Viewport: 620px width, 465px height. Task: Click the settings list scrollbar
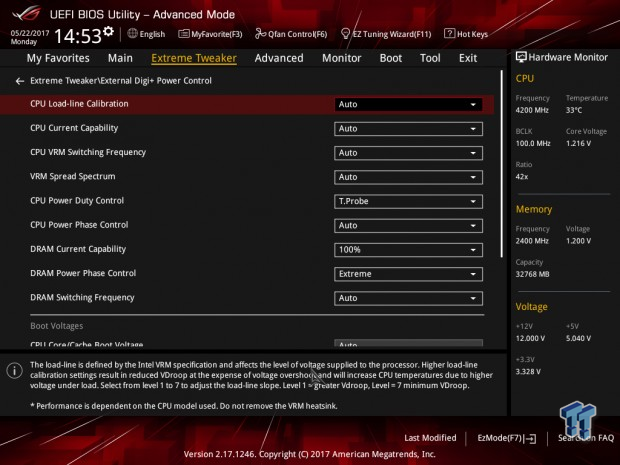pyautogui.click(x=502, y=164)
